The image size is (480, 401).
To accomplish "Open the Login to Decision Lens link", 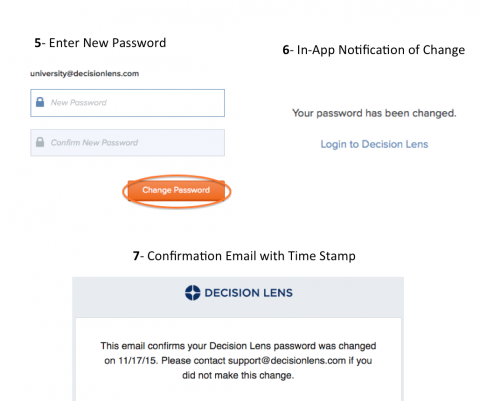I will (374, 144).
